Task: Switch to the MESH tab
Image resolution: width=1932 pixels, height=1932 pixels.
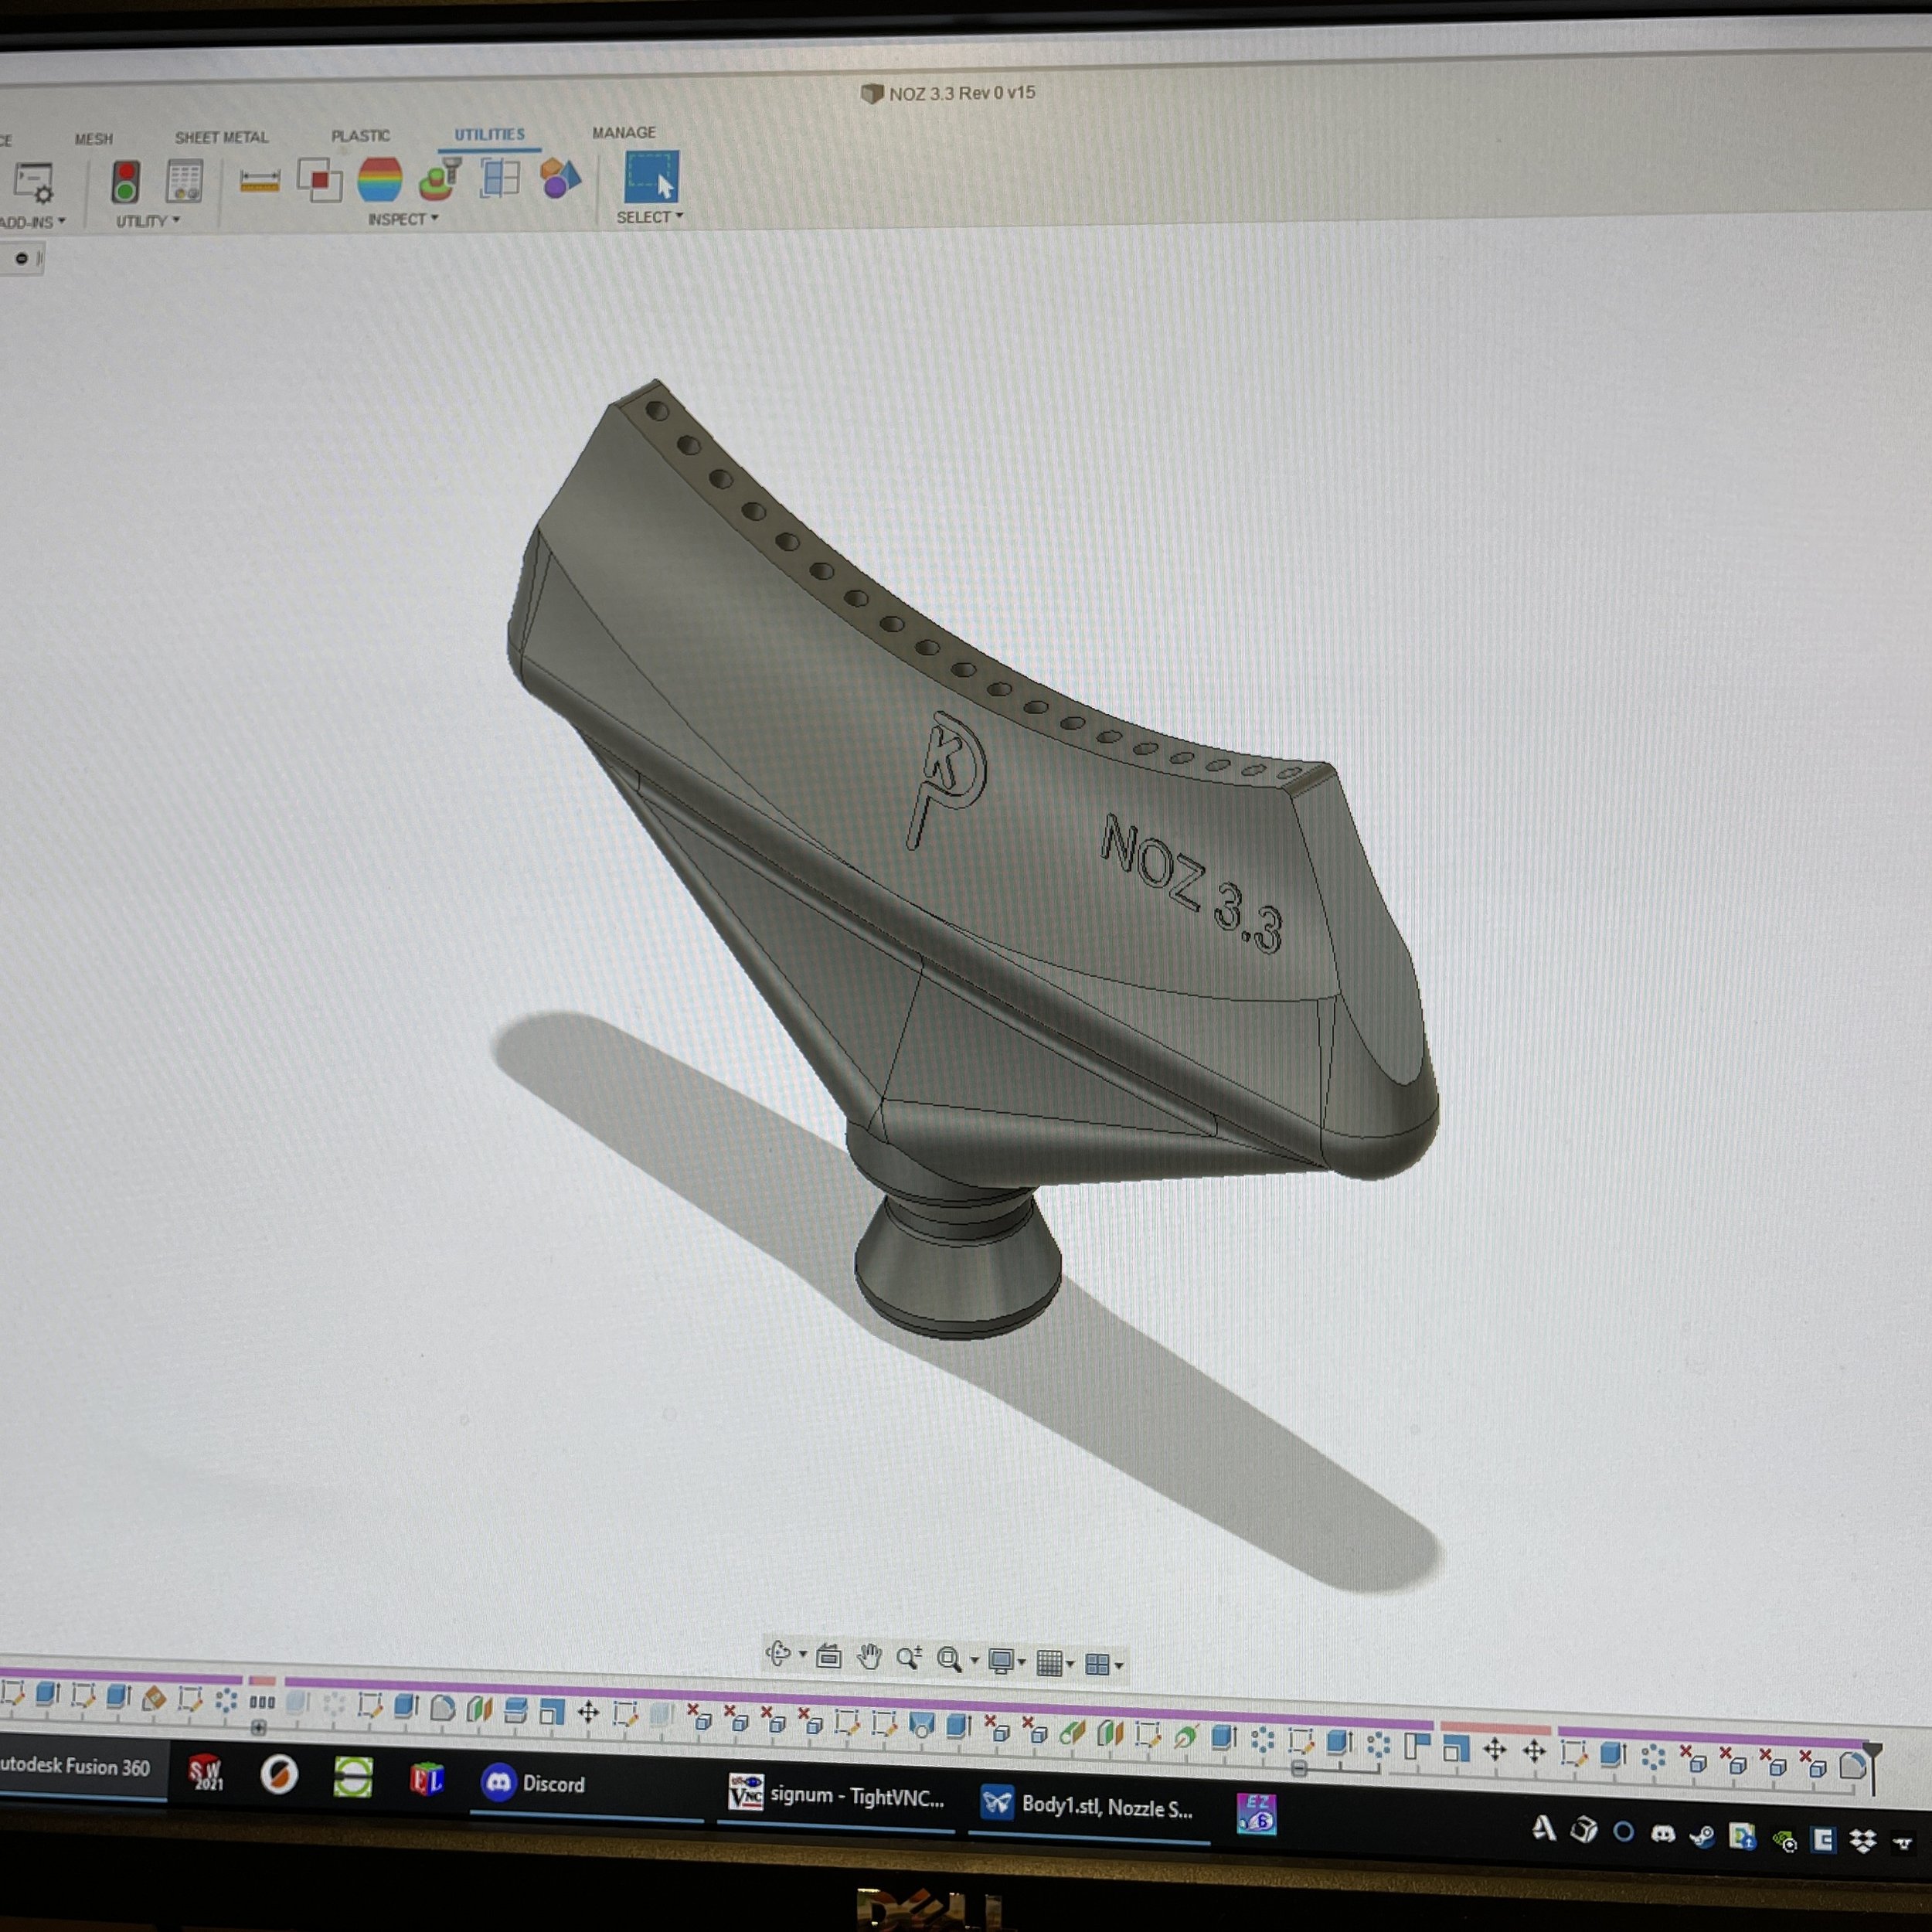Action: coord(94,139)
